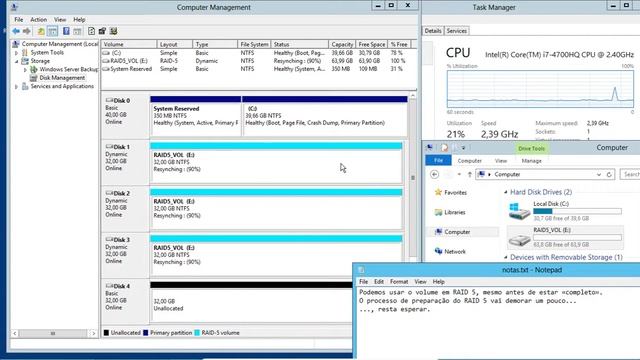This screenshot has width=640, height=360.
Task: Sort by Free Space column header
Action: (x=371, y=44)
